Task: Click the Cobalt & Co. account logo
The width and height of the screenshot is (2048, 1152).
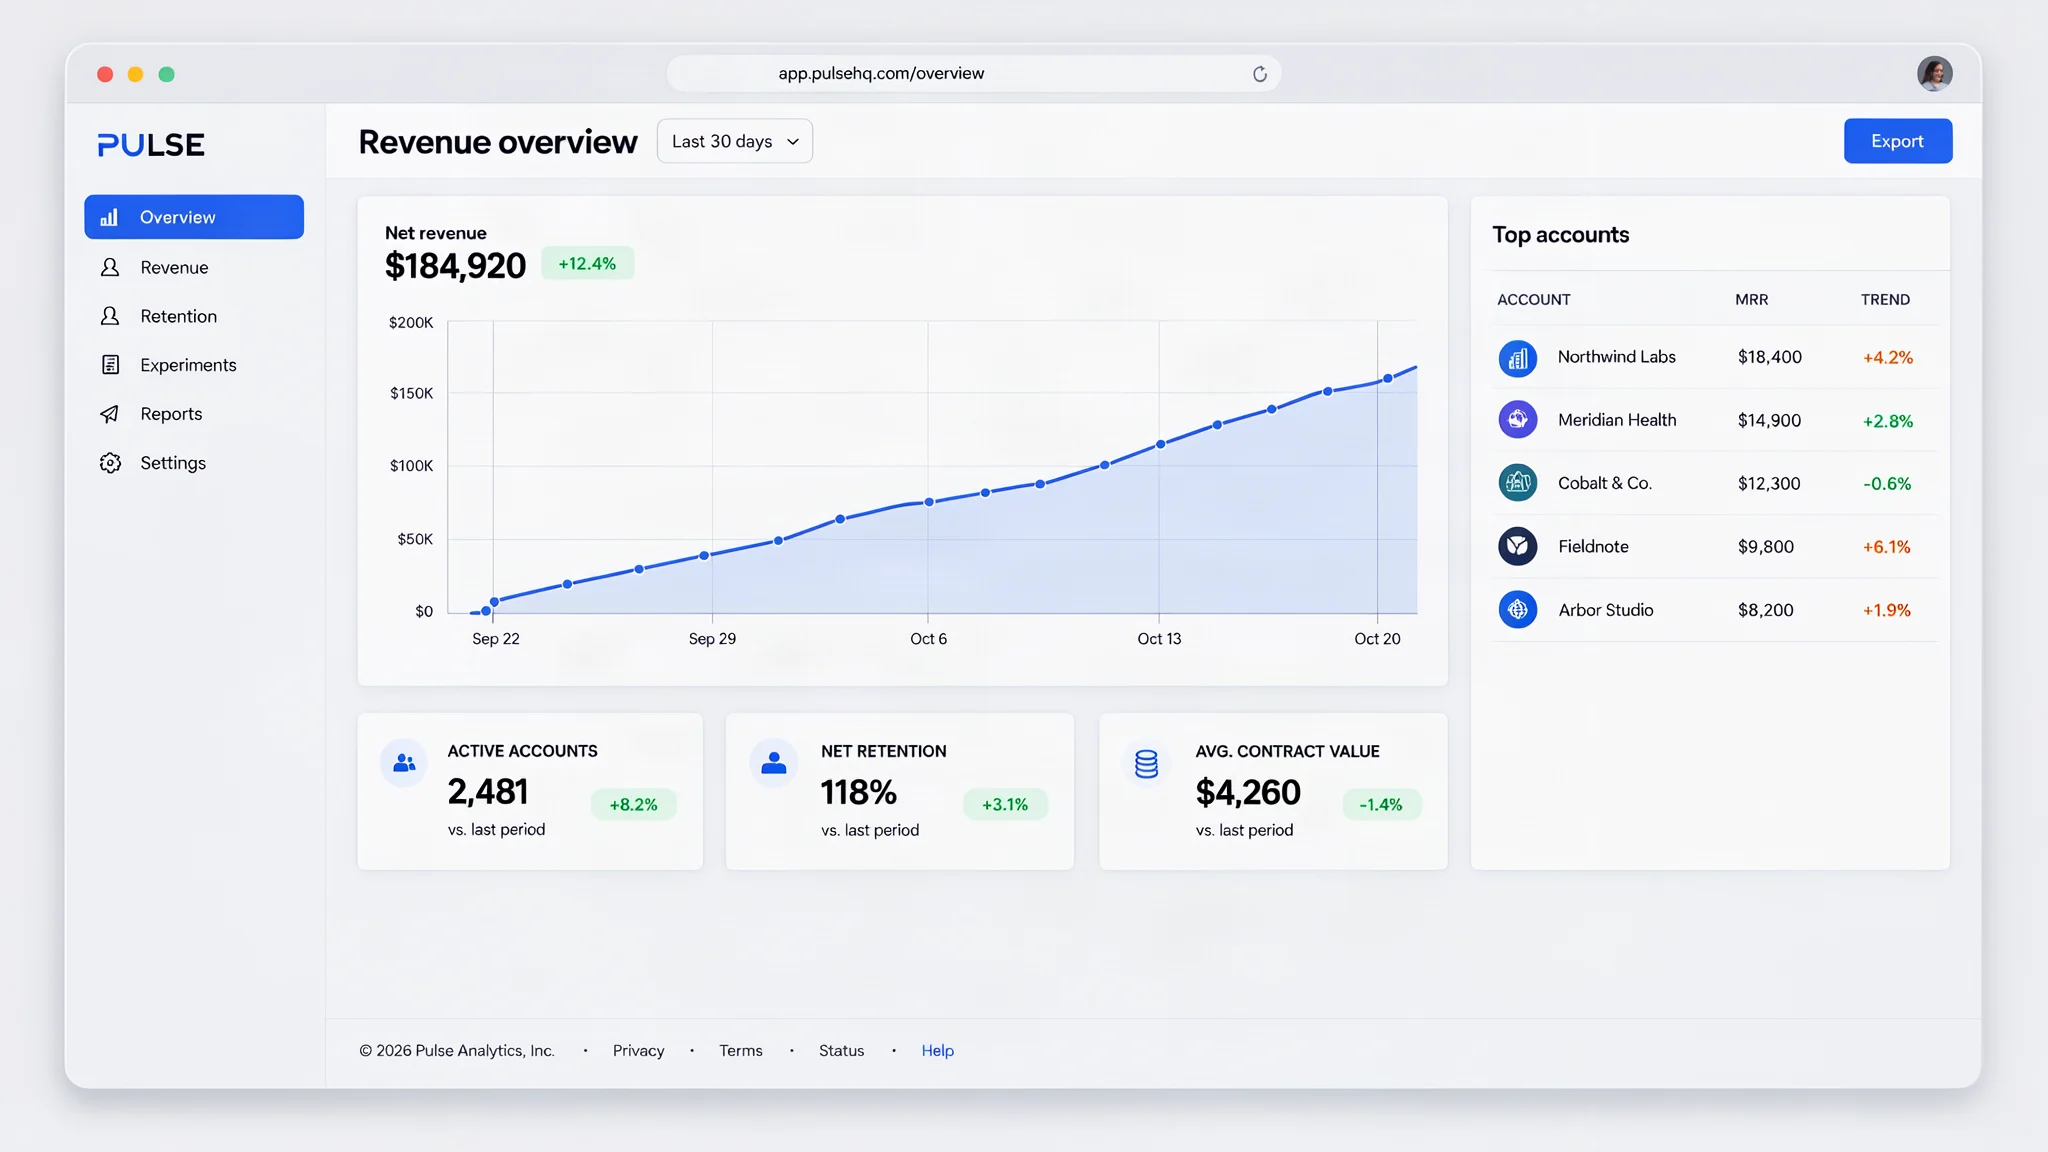Action: (1517, 483)
